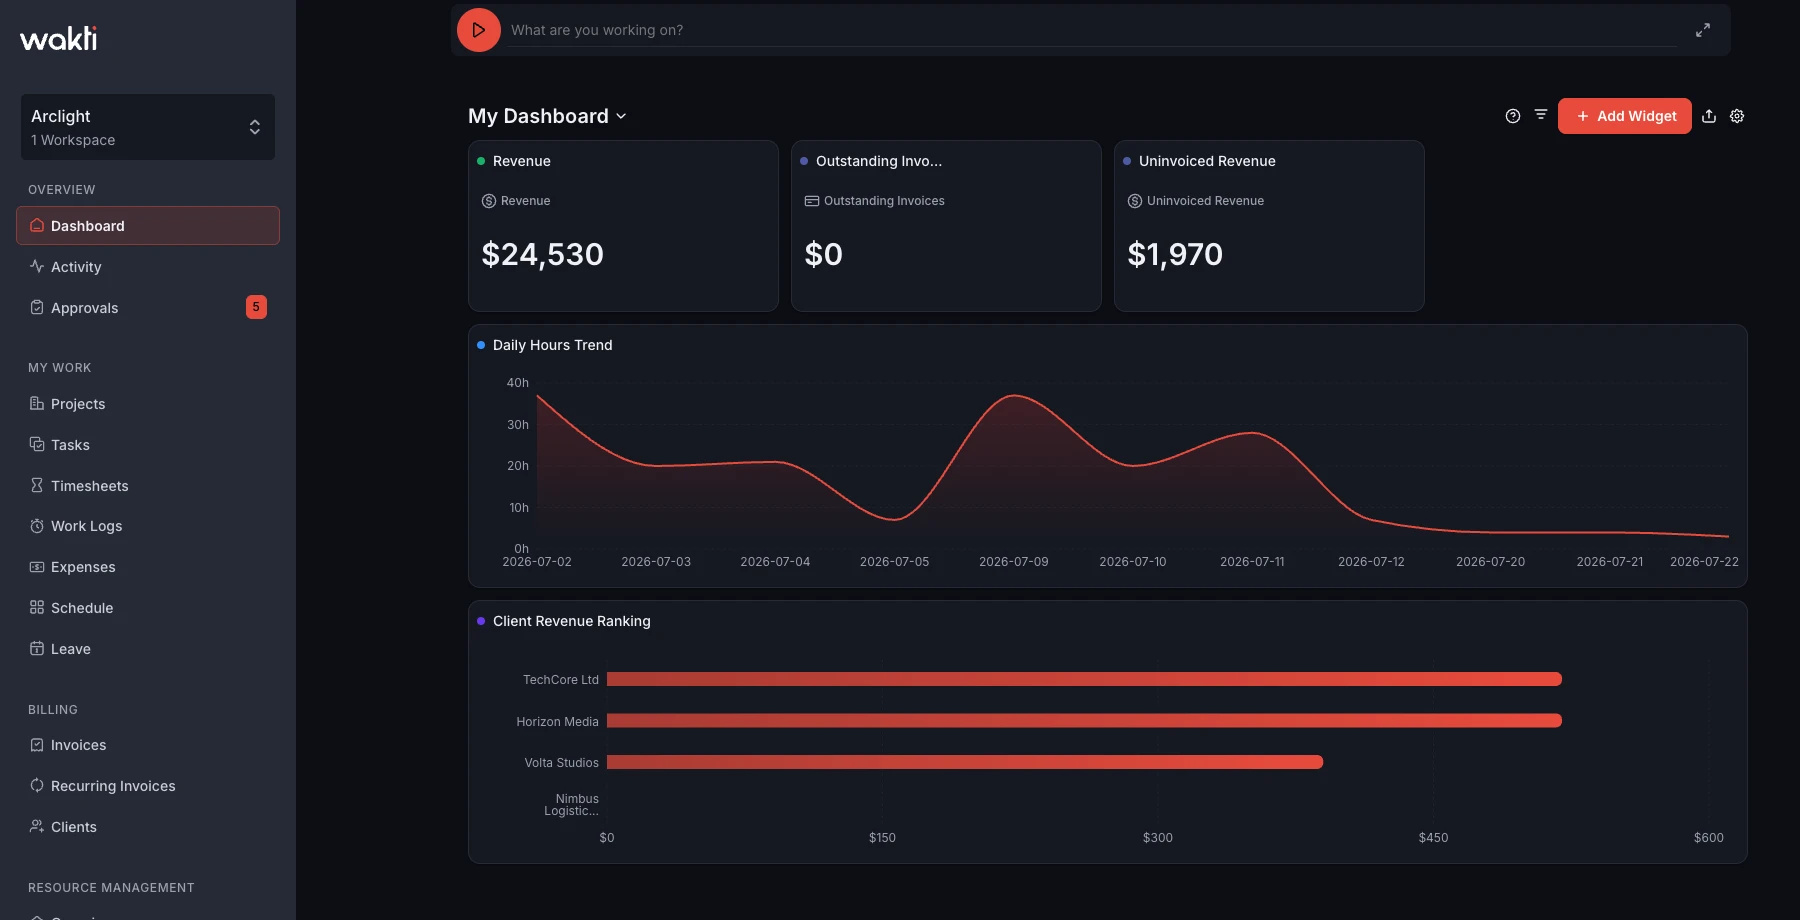Click the $24,530 revenue value
Image resolution: width=1800 pixels, height=920 pixels.
point(543,254)
